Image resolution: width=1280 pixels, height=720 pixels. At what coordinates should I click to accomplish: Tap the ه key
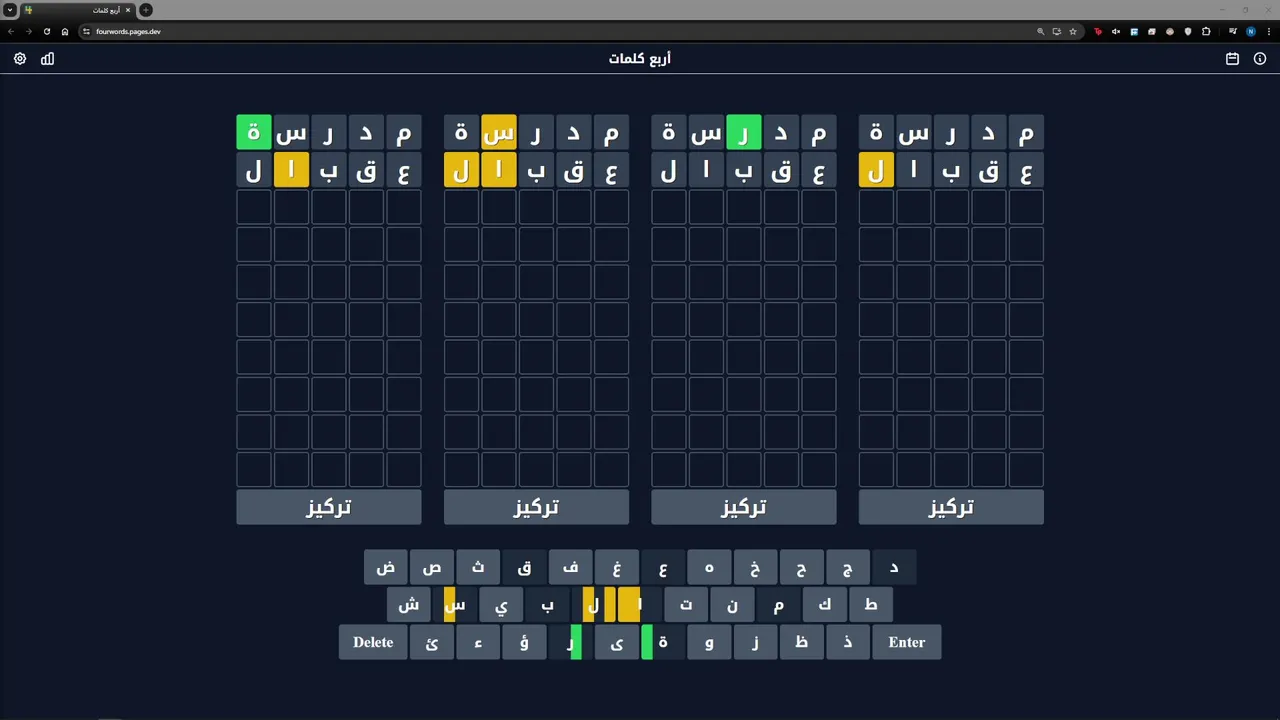709,567
